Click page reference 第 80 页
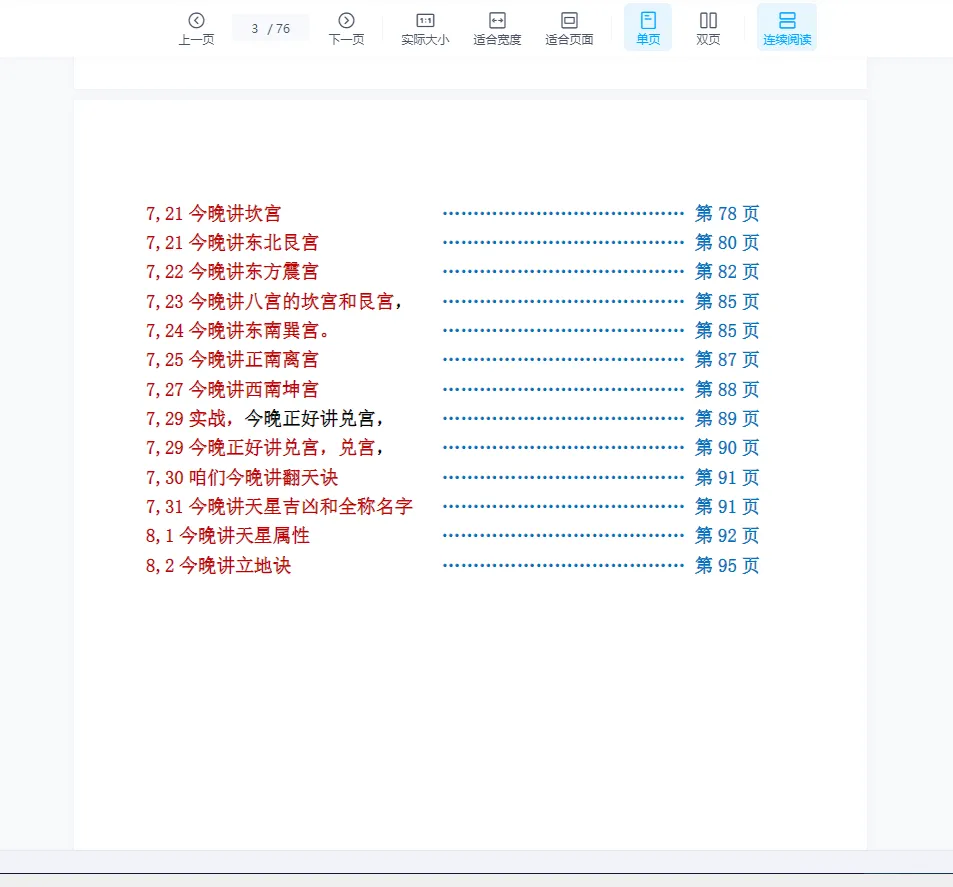The width and height of the screenshot is (953, 887). coord(727,243)
